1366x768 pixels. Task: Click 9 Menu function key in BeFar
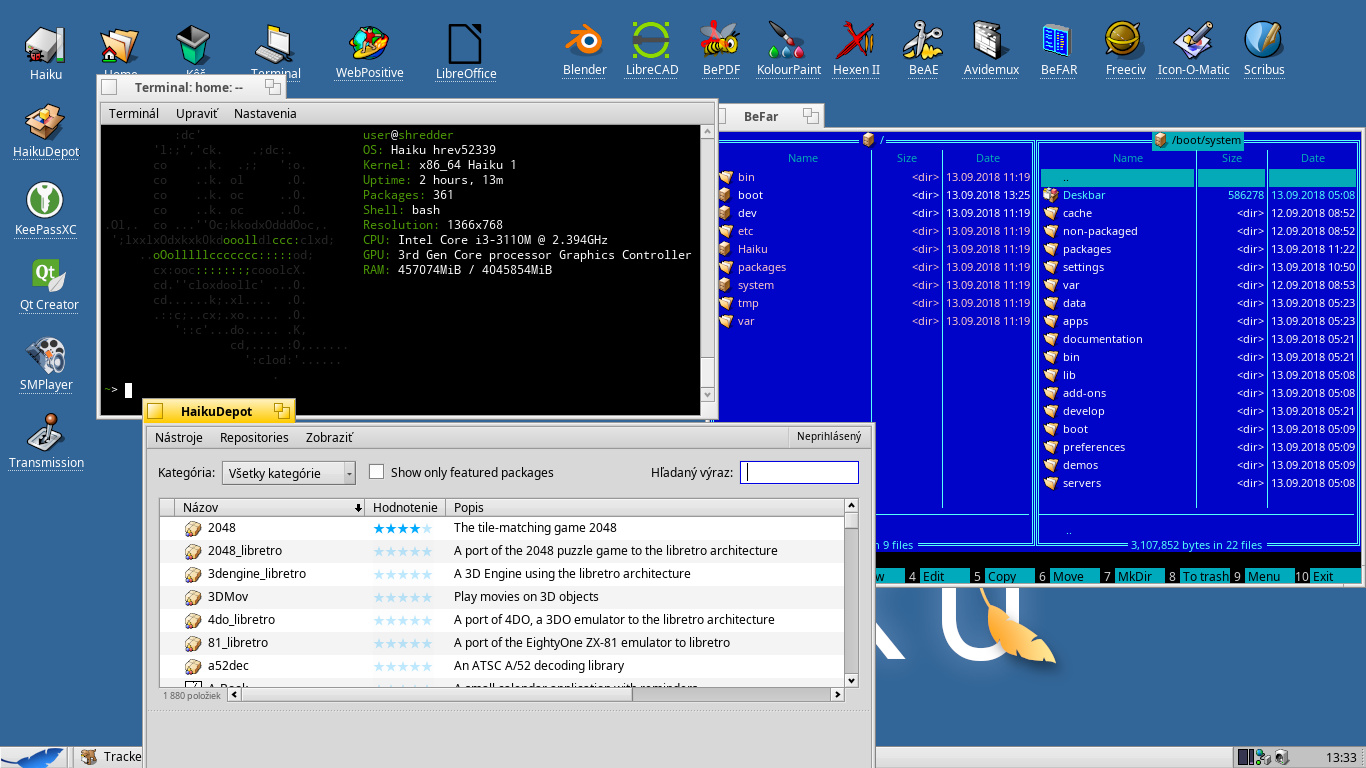coord(1262,576)
